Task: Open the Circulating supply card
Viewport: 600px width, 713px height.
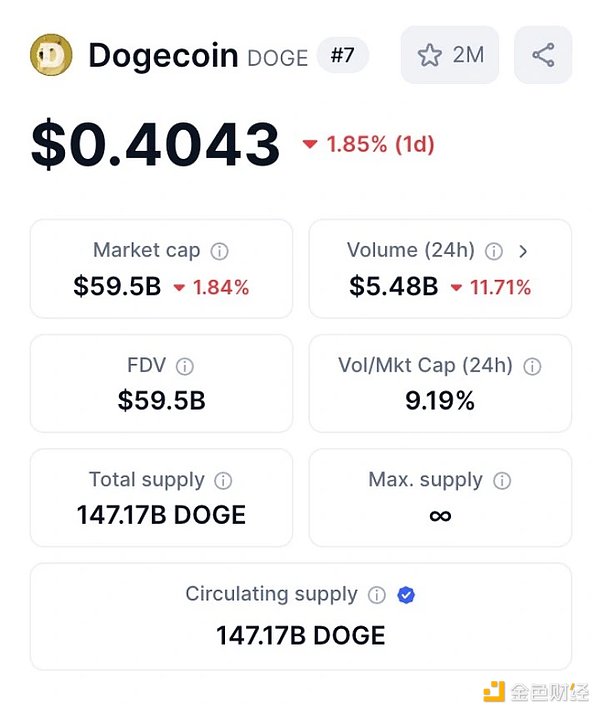Action: pyautogui.click(x=300, y=616)
